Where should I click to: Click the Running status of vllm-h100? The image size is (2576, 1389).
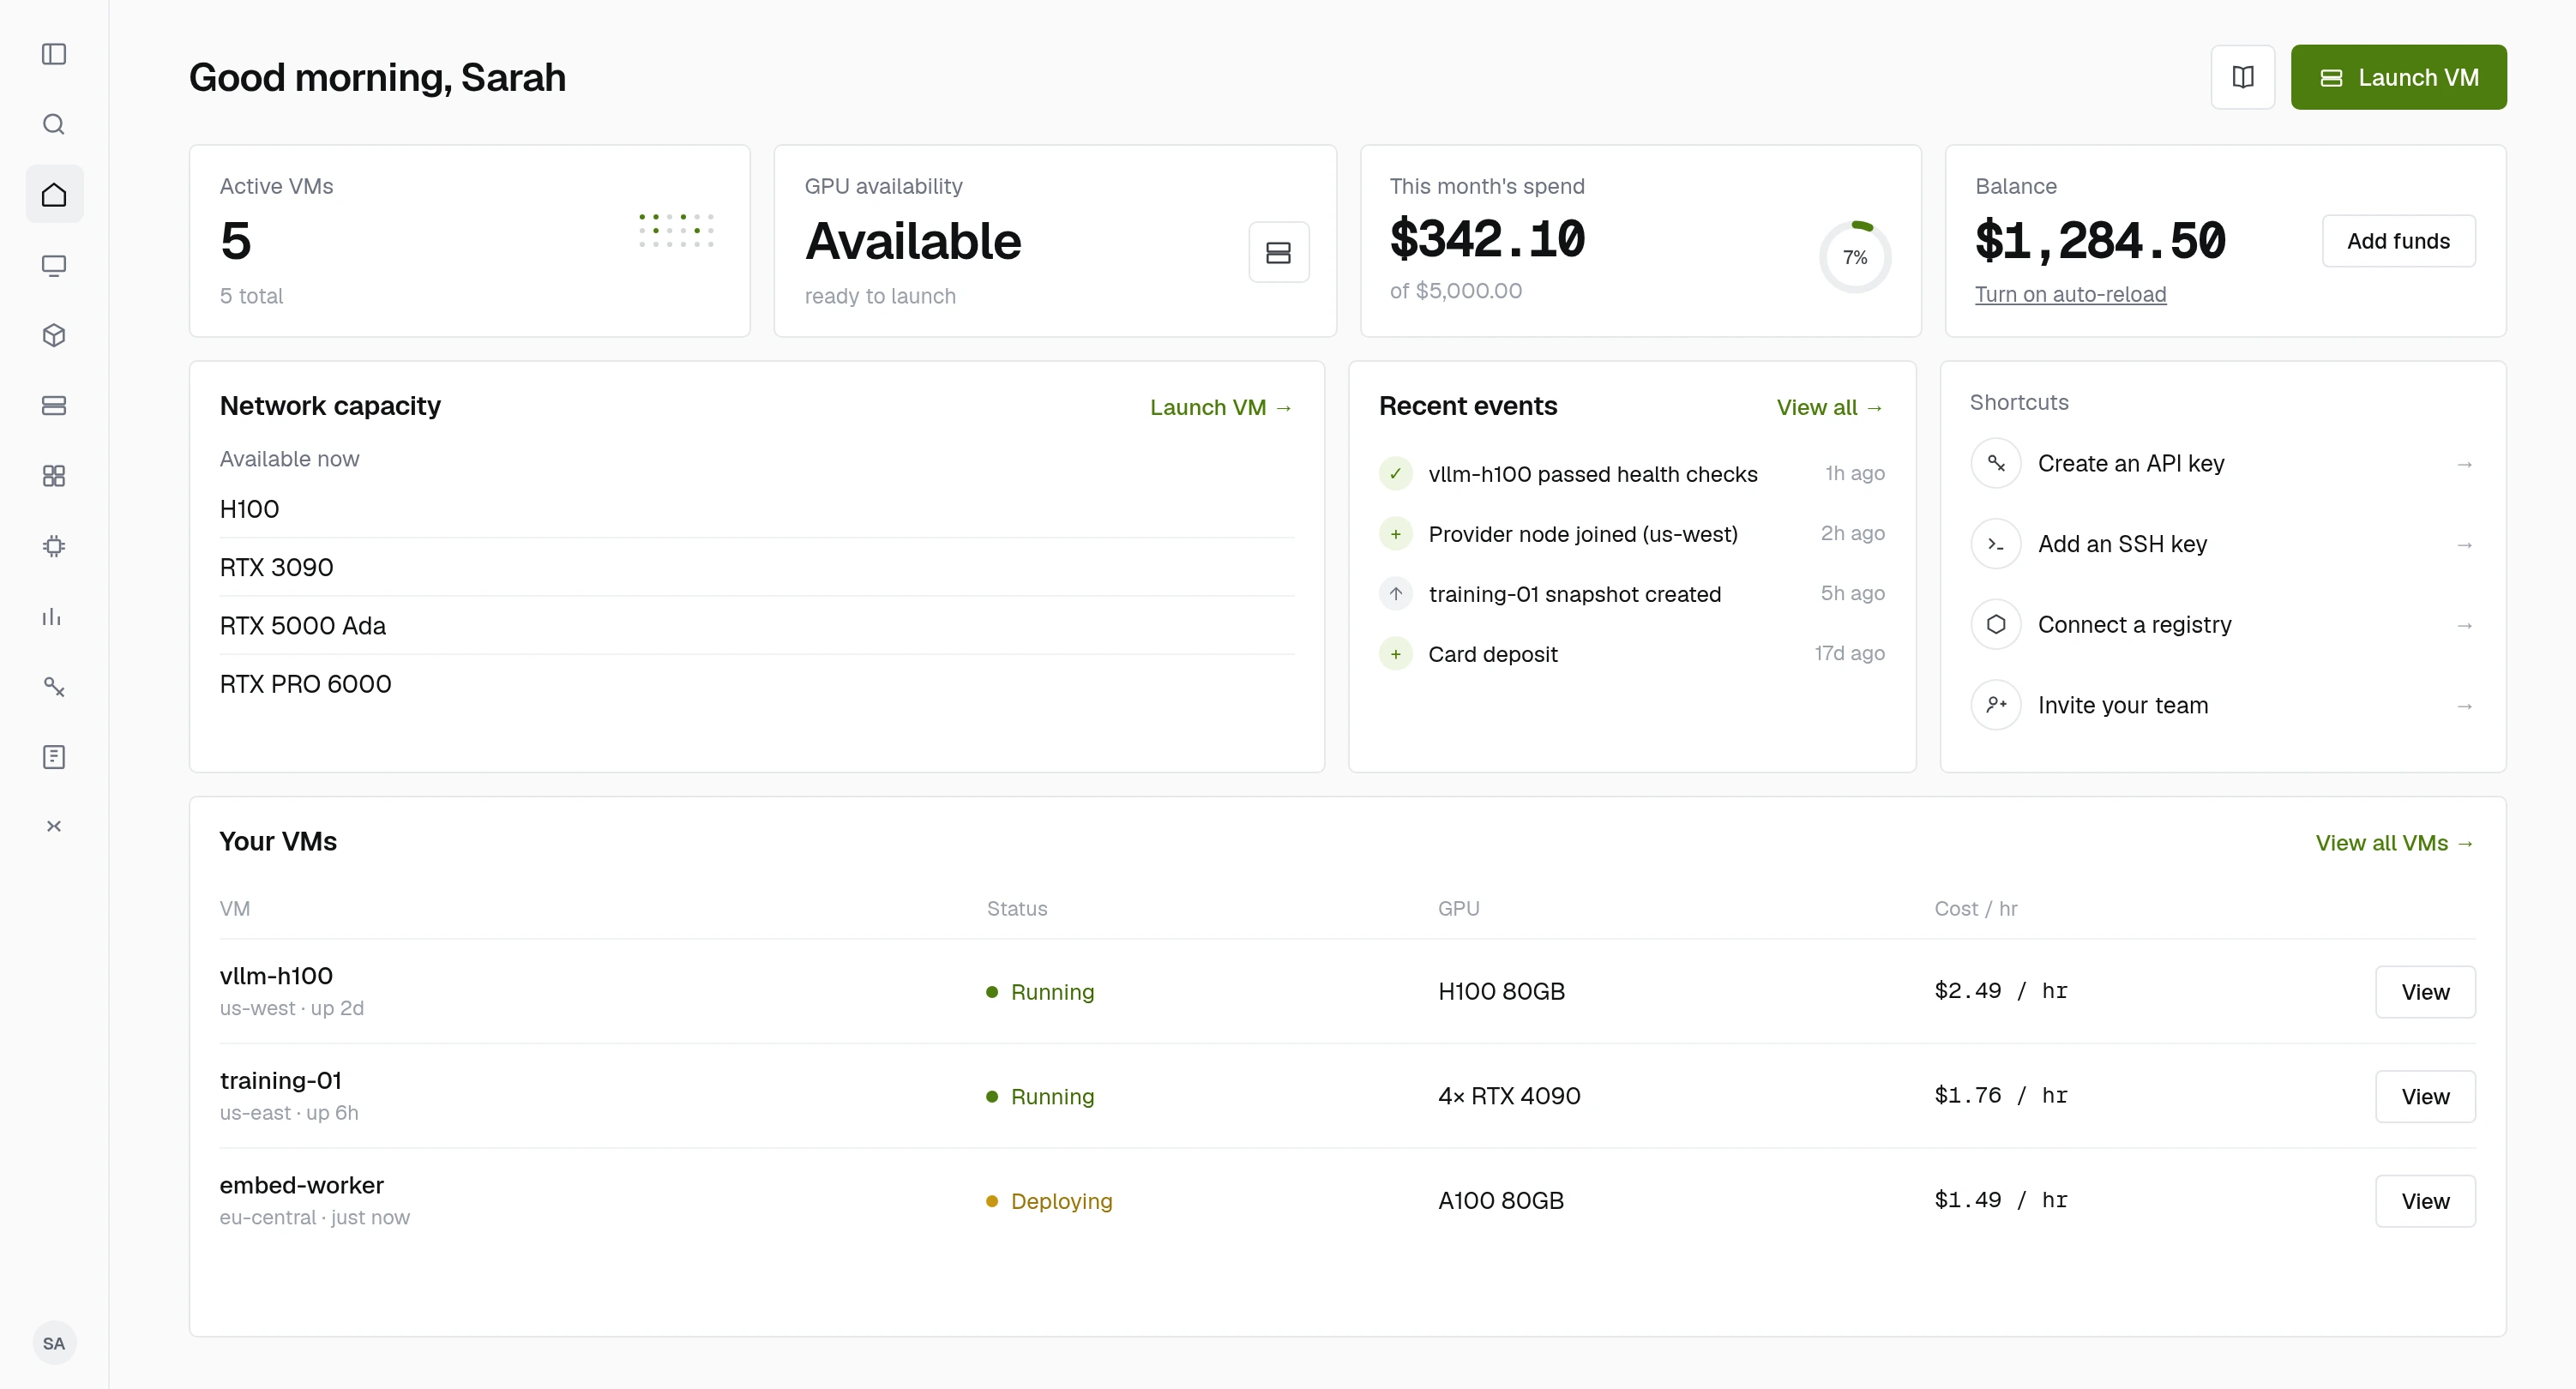tap(1040, 992)
